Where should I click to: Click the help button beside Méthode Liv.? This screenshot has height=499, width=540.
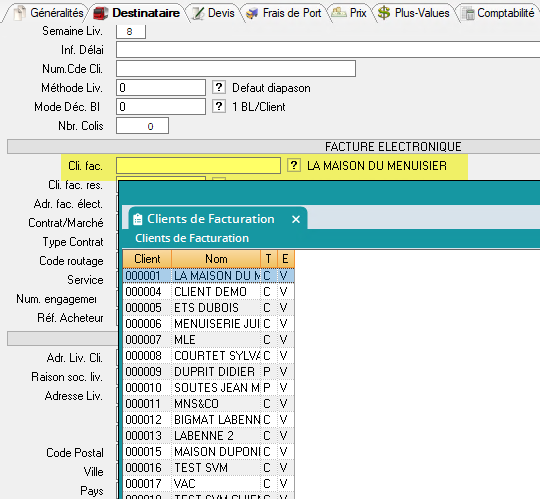pos(219,87)
